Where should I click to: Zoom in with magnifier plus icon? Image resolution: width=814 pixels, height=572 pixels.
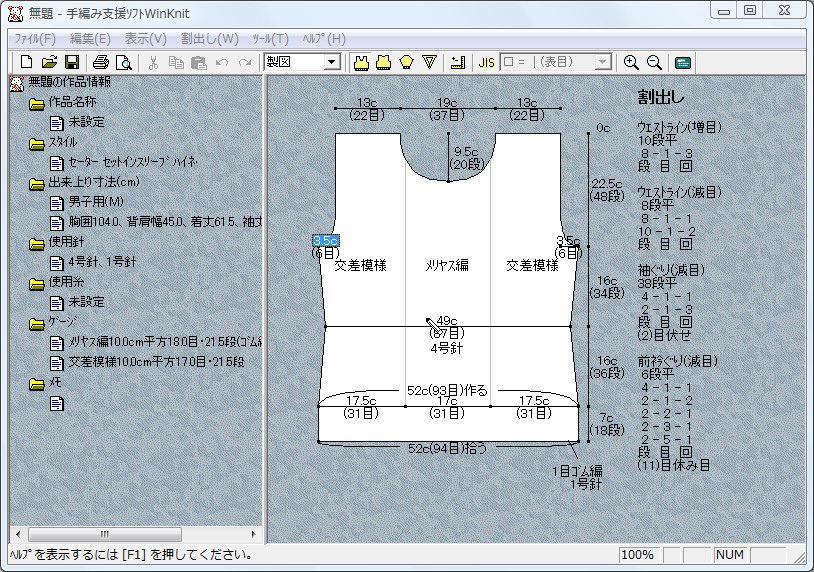(631, 62)
